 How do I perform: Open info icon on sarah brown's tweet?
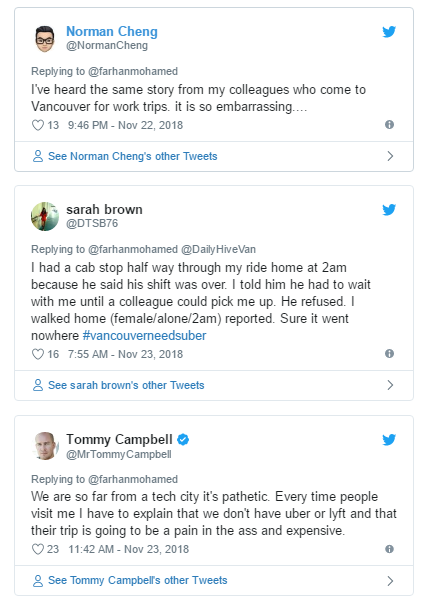coord(389,353)
